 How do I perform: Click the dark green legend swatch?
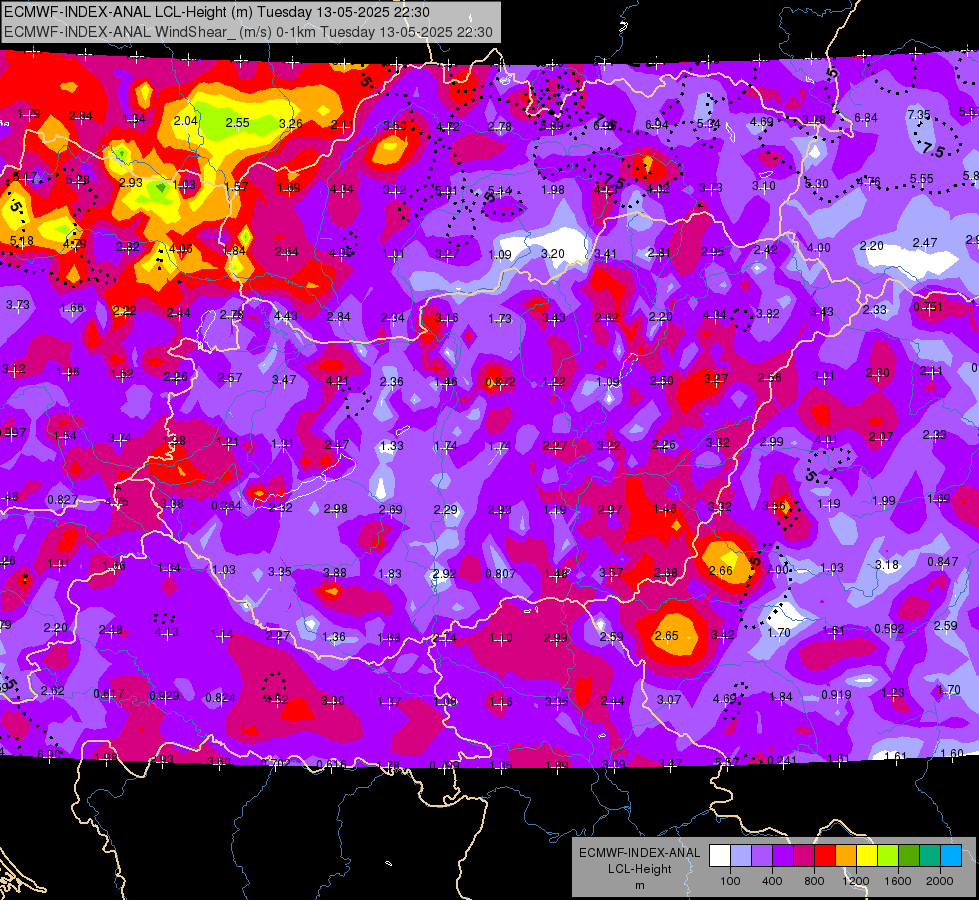pyautogui.click(x=908, y=855)
